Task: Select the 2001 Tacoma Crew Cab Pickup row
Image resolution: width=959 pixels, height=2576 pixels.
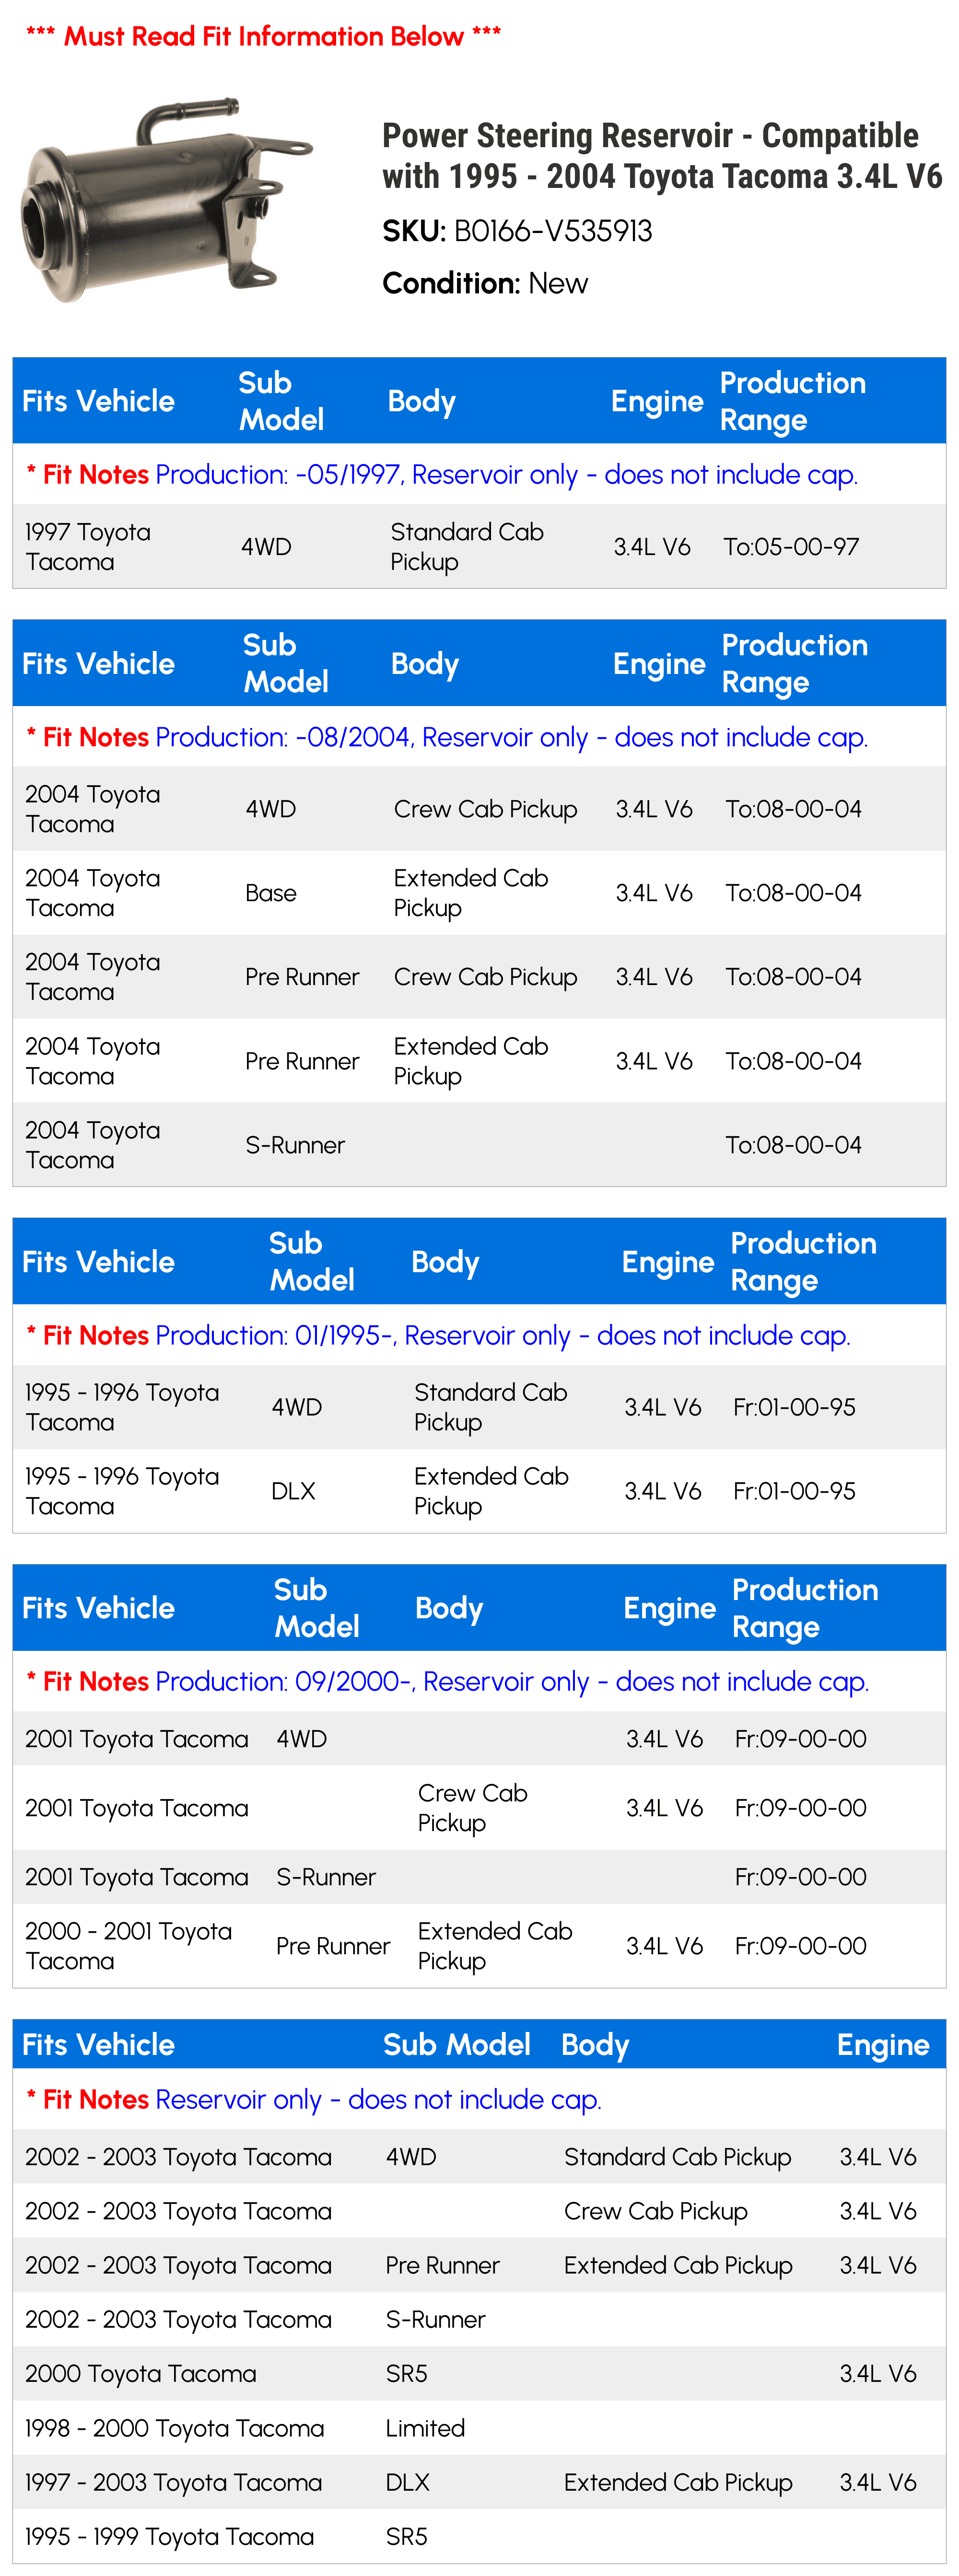Action: (479, 1807)
